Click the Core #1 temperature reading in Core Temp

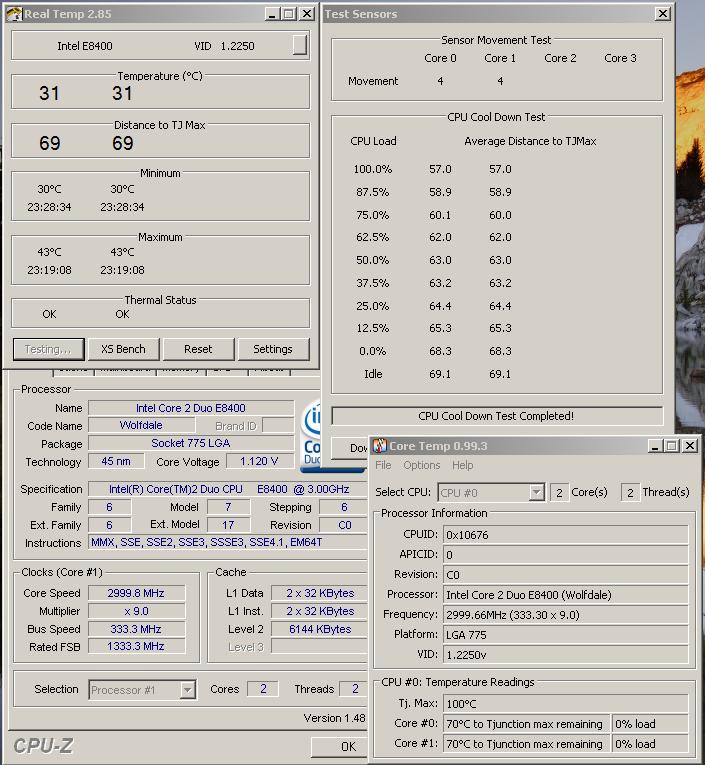[x=526, y=744]
